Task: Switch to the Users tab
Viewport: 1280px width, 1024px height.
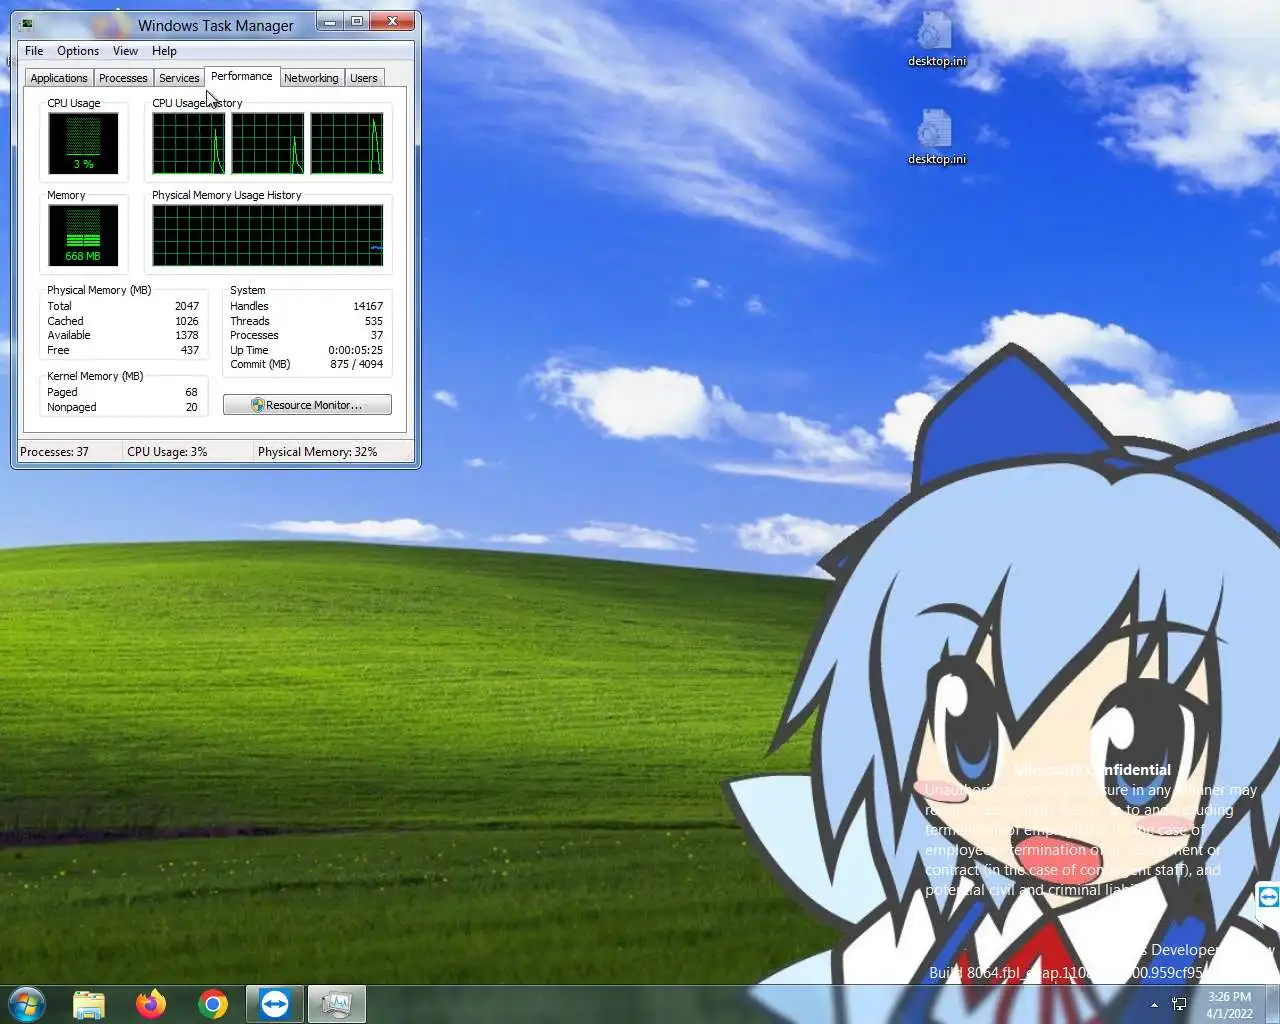Action: [364, 78]
